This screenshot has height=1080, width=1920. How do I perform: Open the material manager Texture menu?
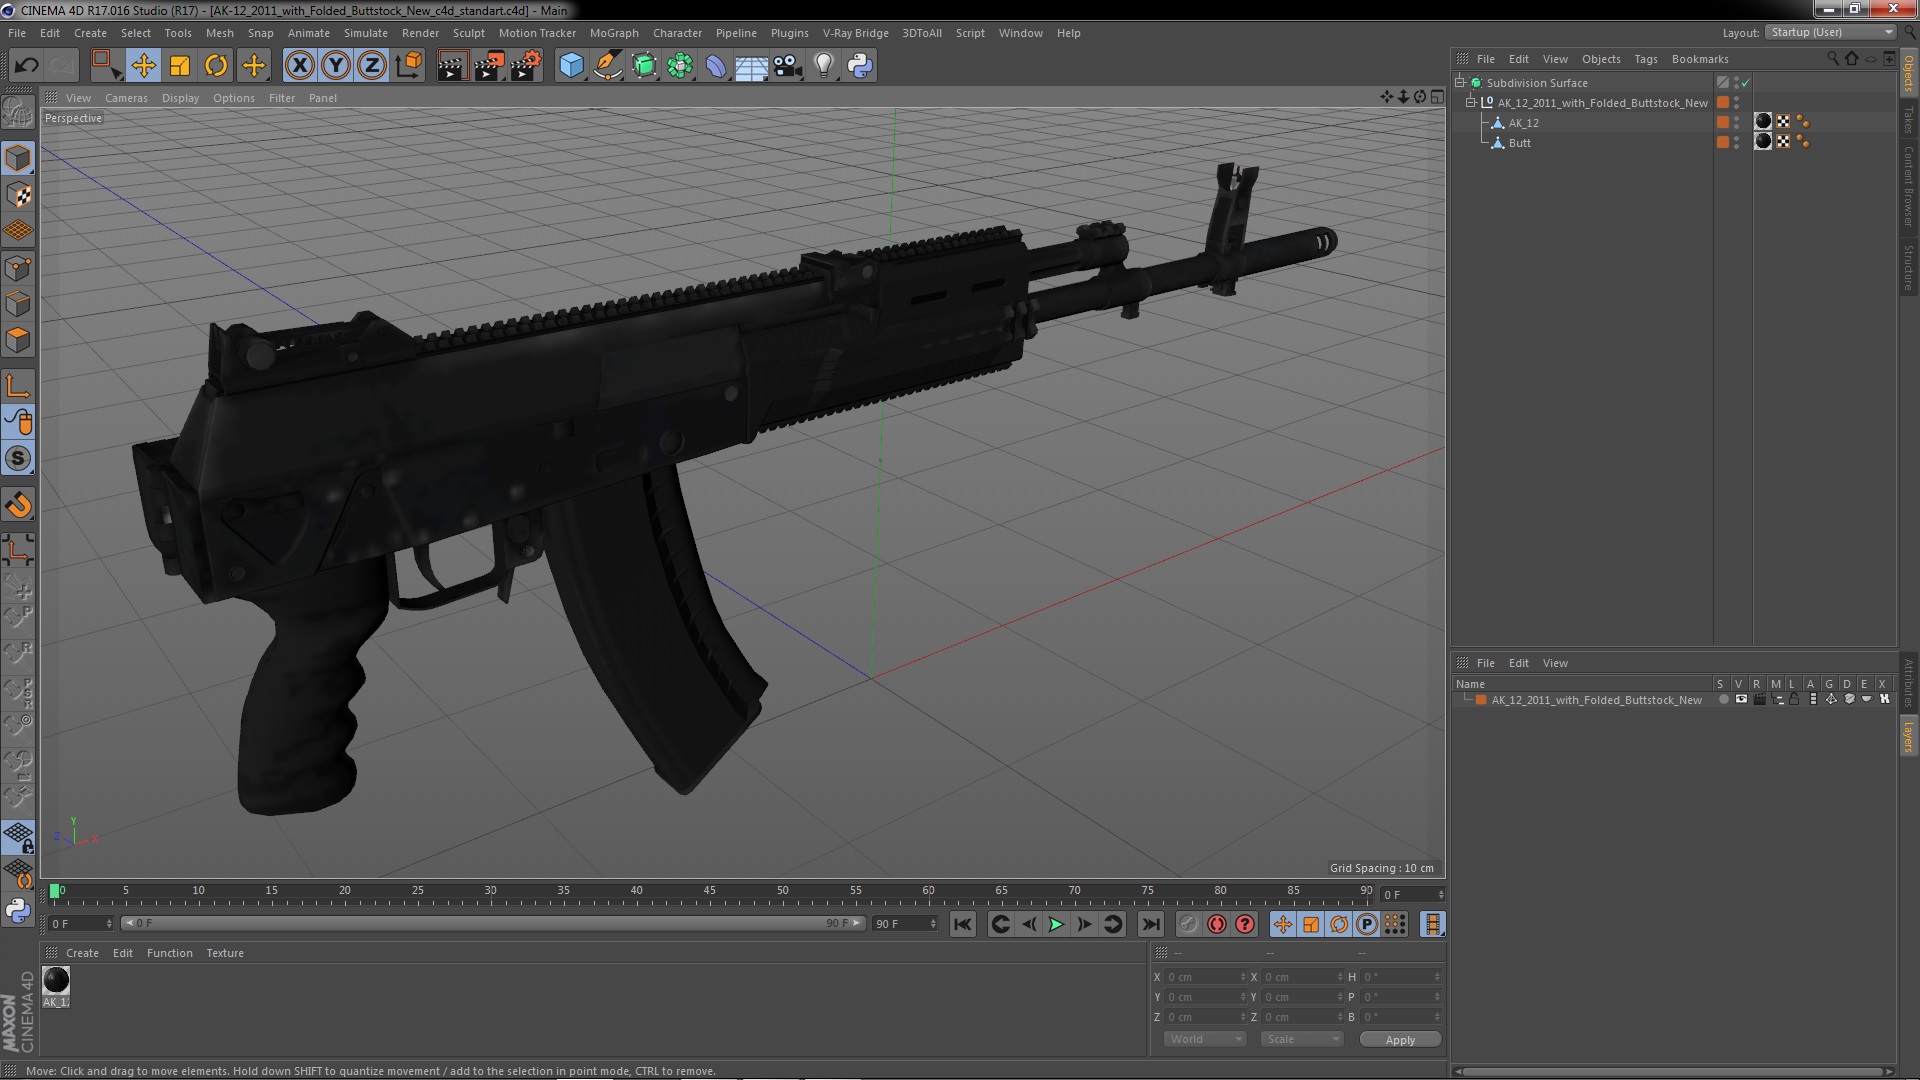[225, 953]
